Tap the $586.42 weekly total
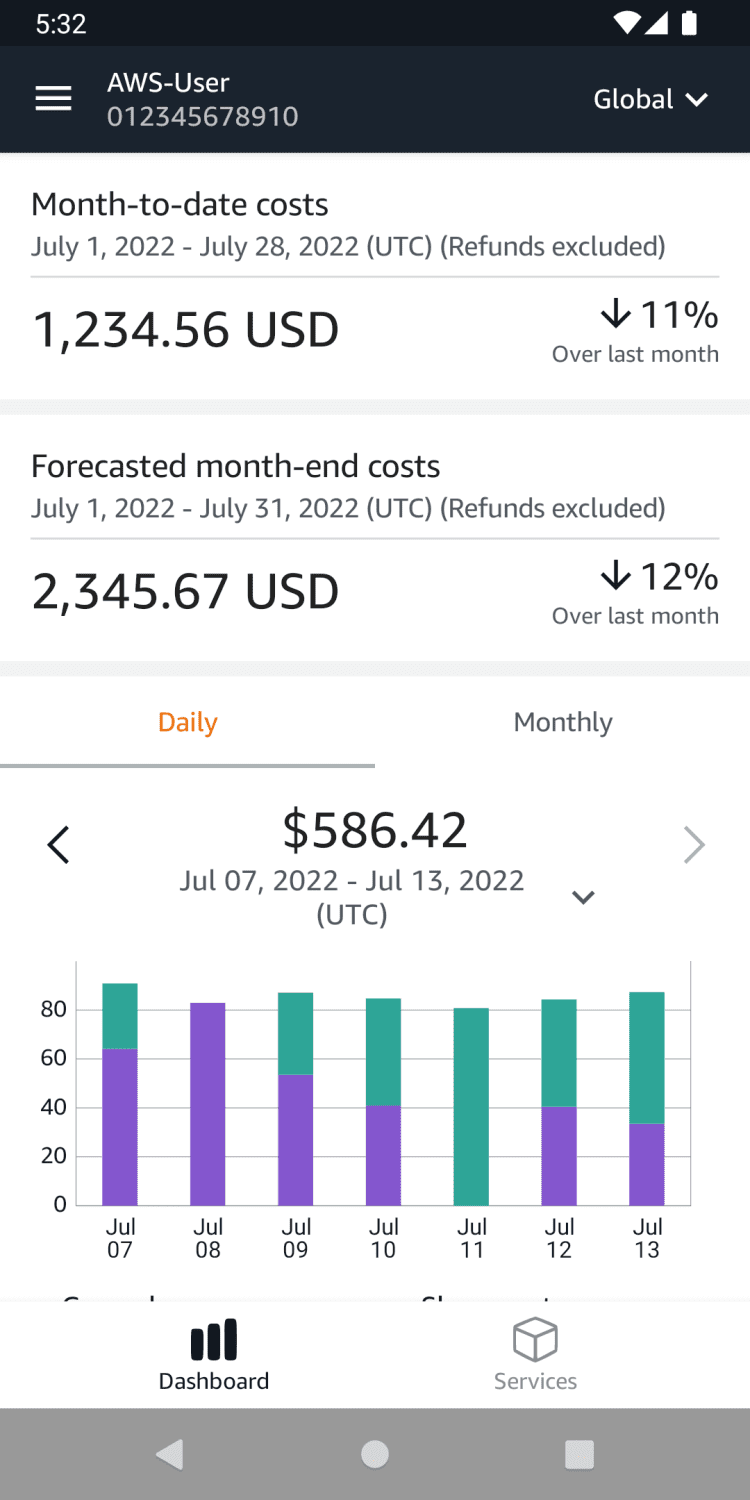The image size is (750, 1500). (375, 830)
